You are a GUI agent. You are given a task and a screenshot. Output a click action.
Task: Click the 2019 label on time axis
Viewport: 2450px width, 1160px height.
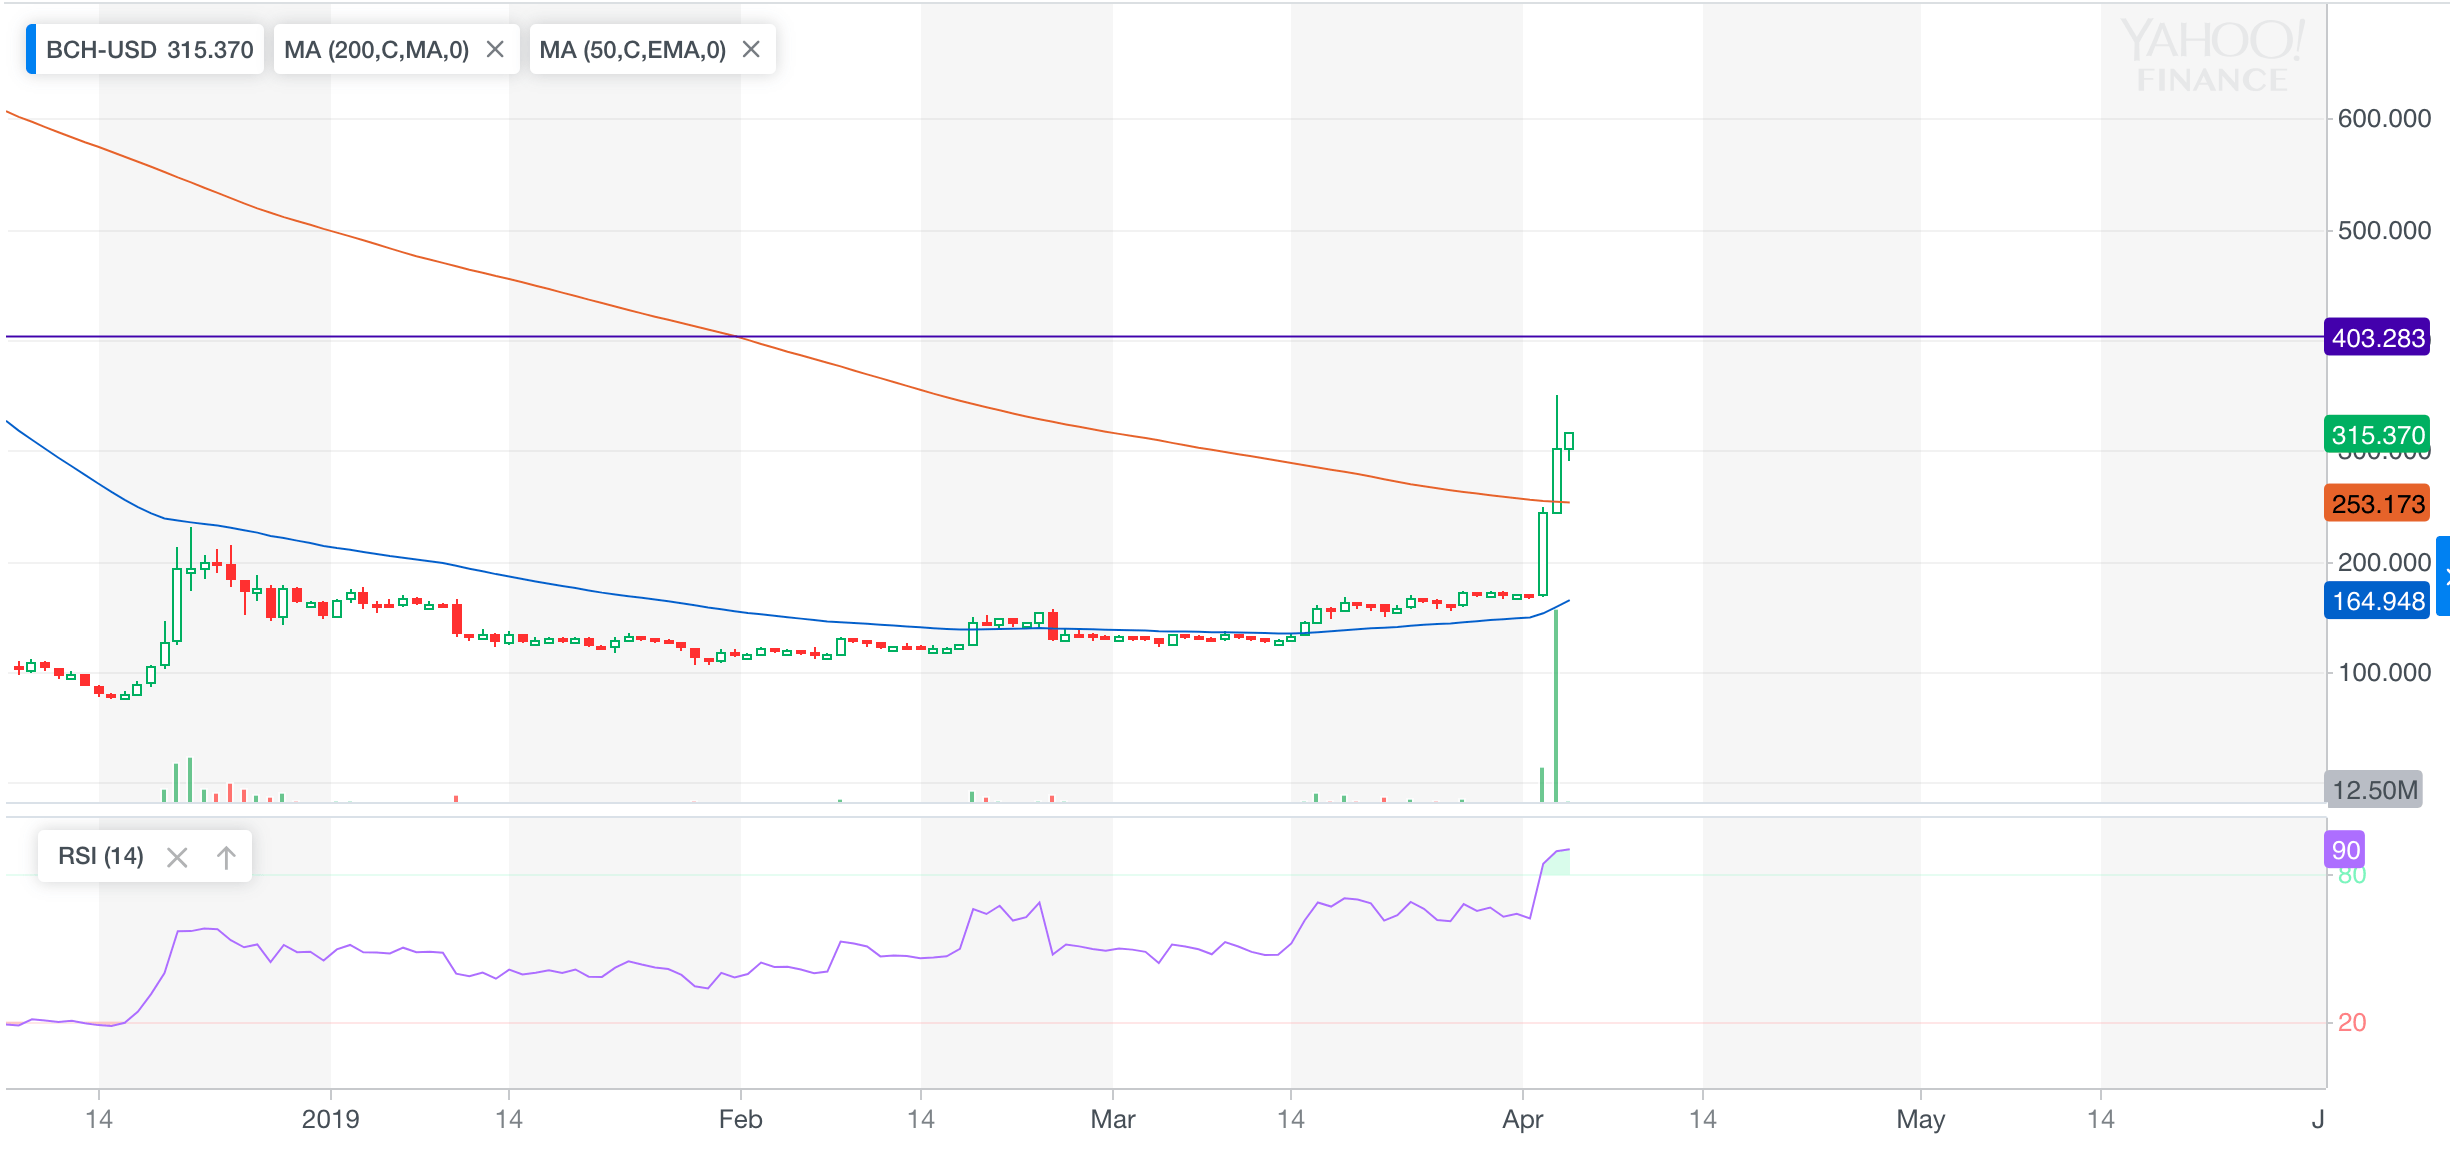pos(330,1119)
